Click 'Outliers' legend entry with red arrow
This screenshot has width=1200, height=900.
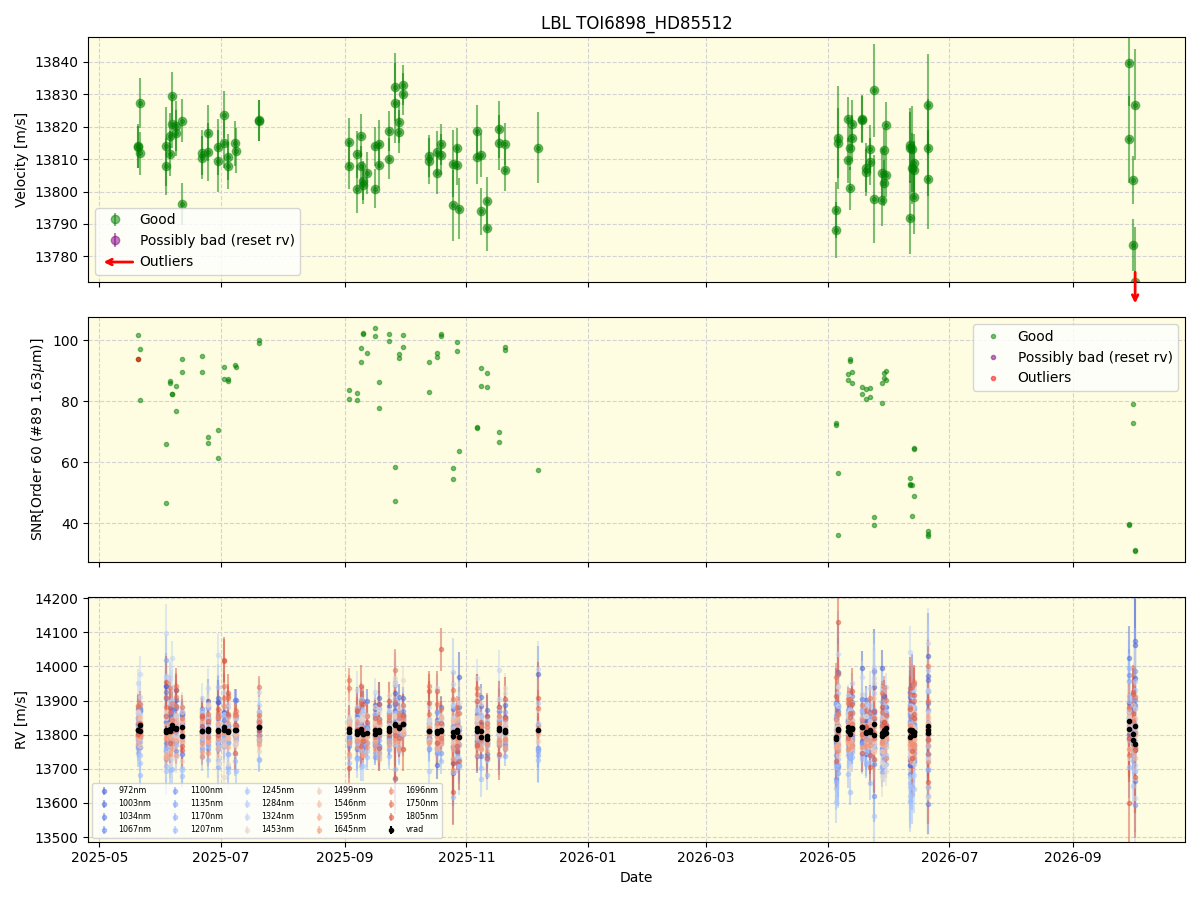167,261
